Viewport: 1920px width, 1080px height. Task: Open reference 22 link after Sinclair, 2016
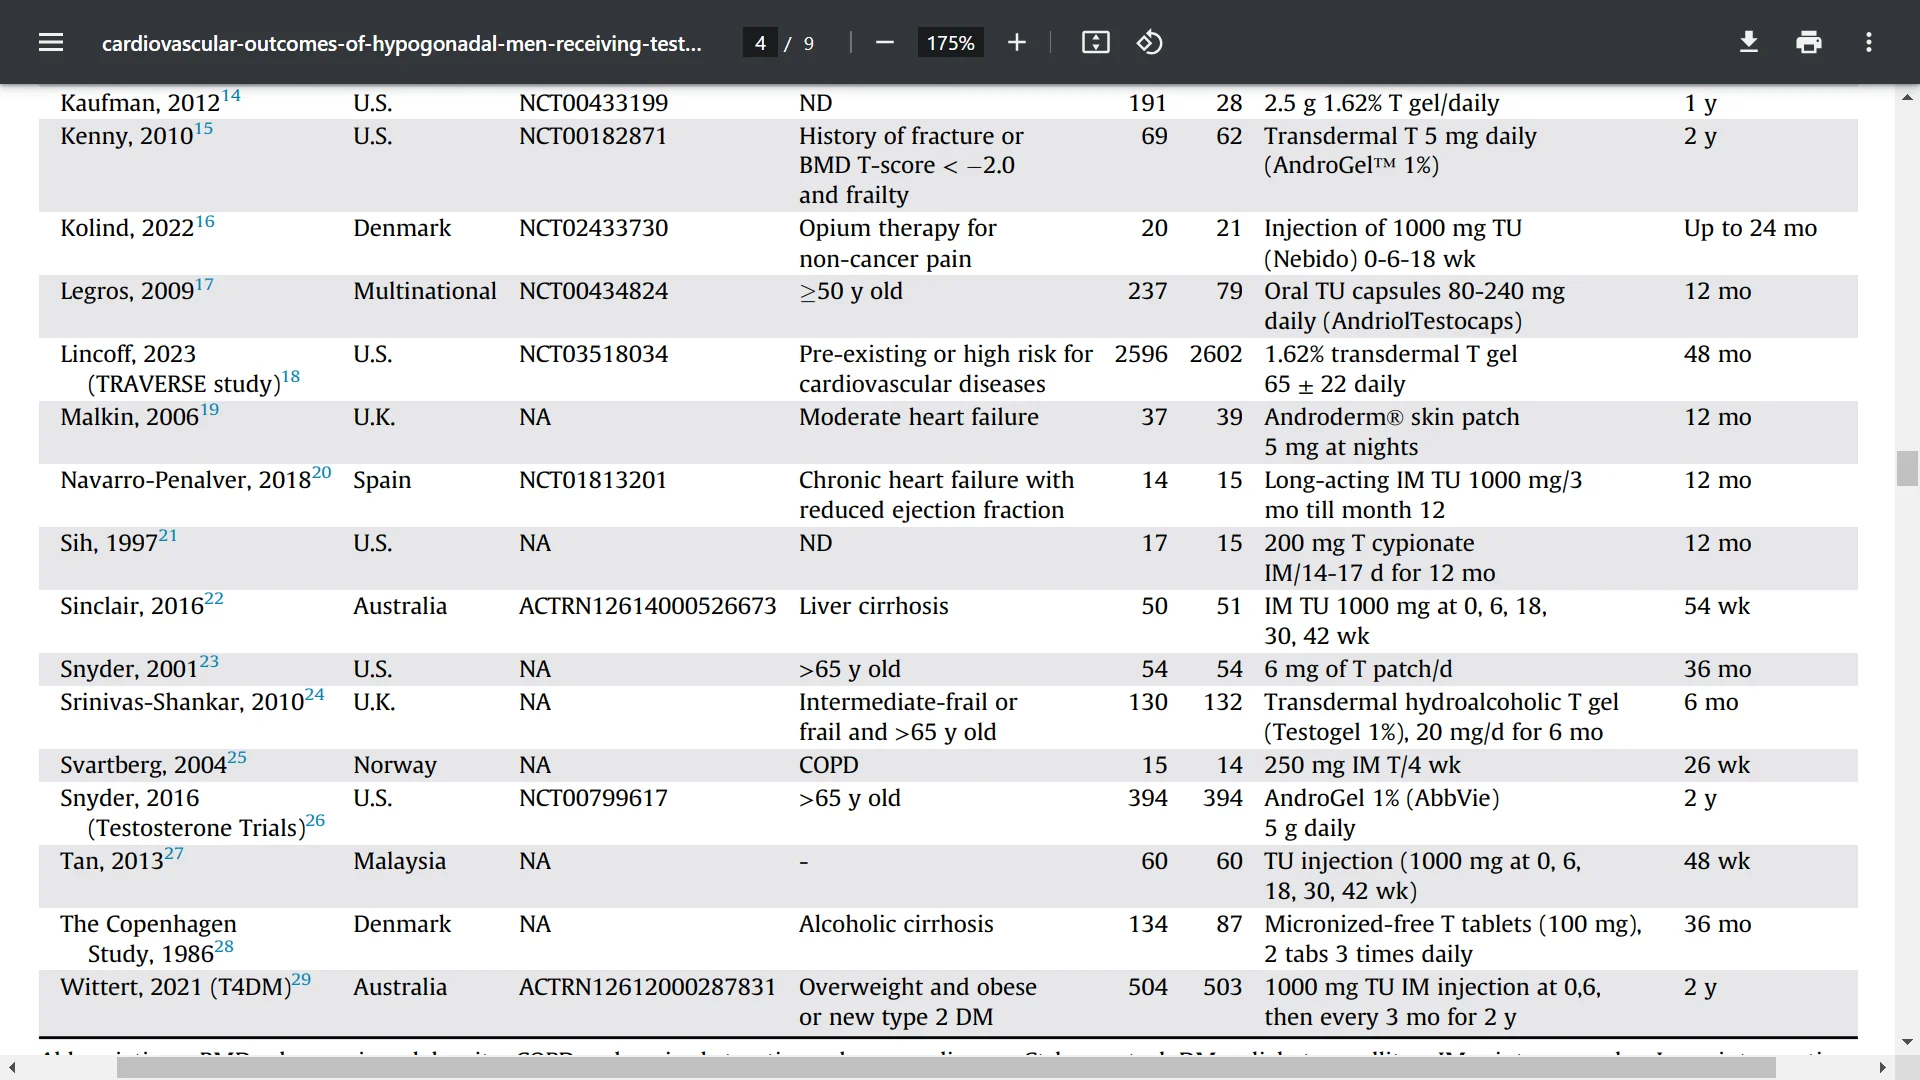tap(214, 599)
